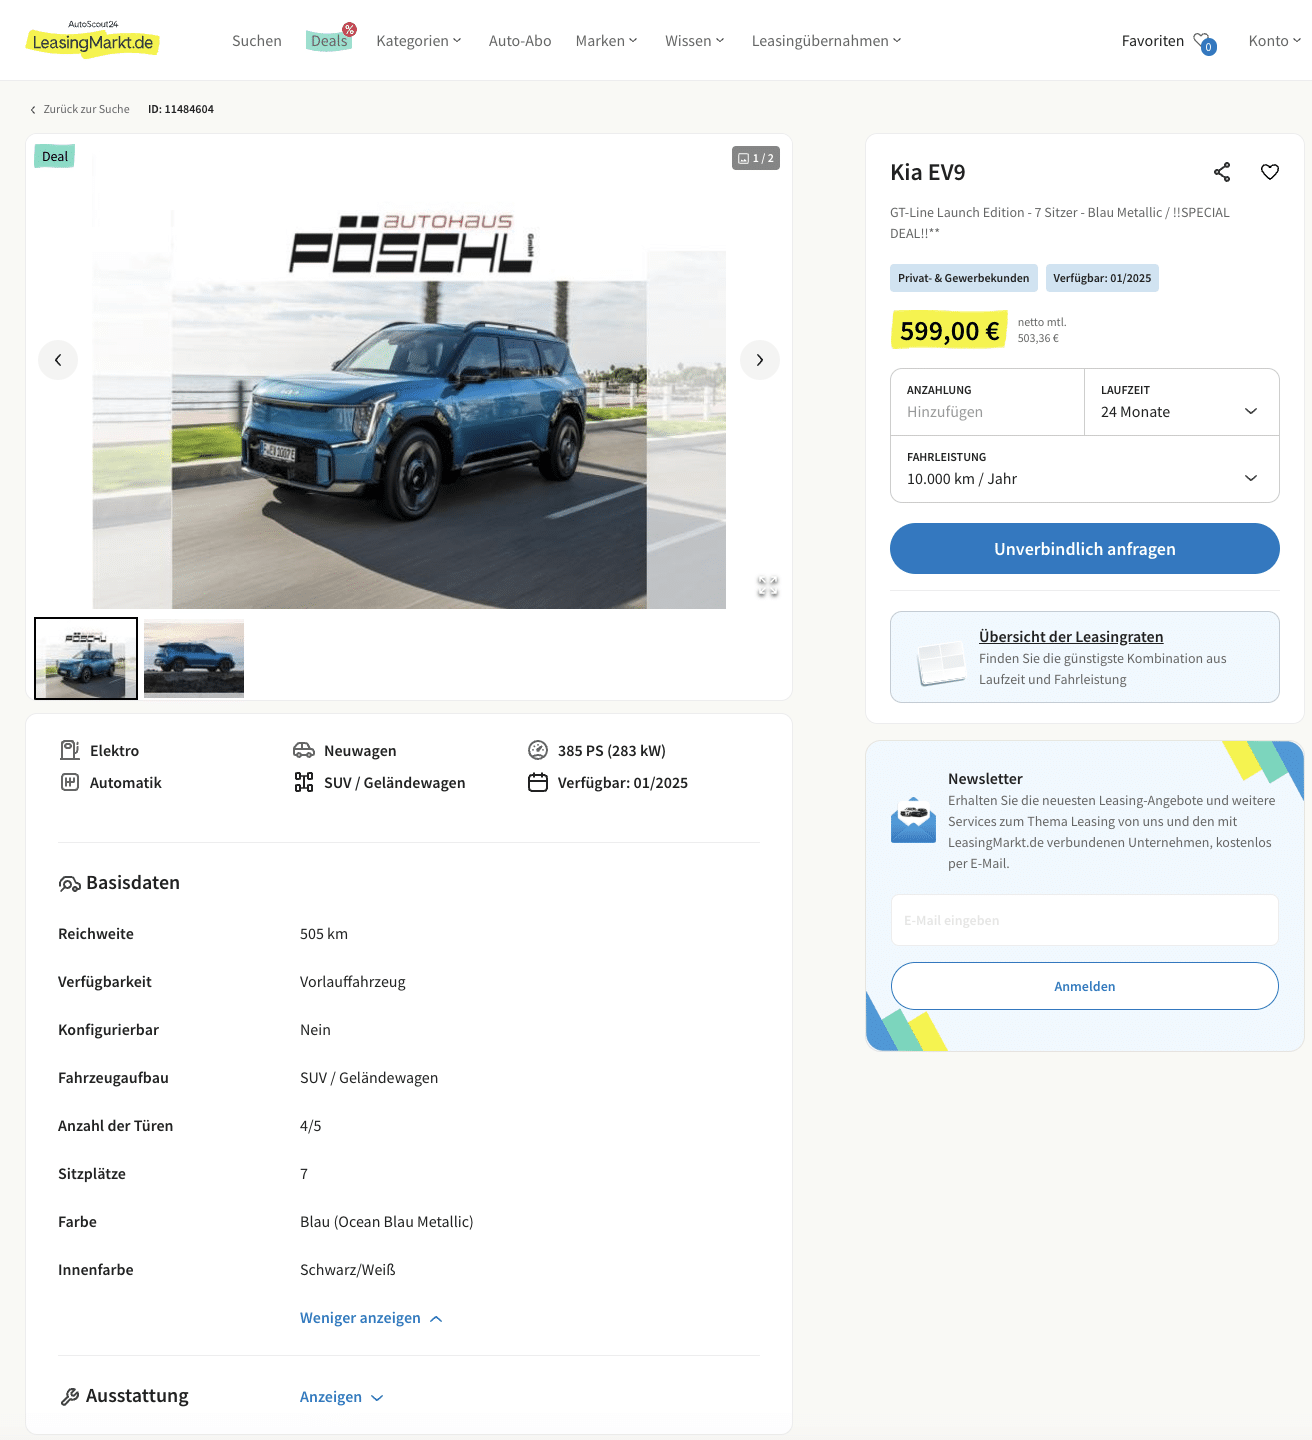Click the Elektro fuel icon
The width and height of the screenshot is (1312, 1440).
coord(70,750)
